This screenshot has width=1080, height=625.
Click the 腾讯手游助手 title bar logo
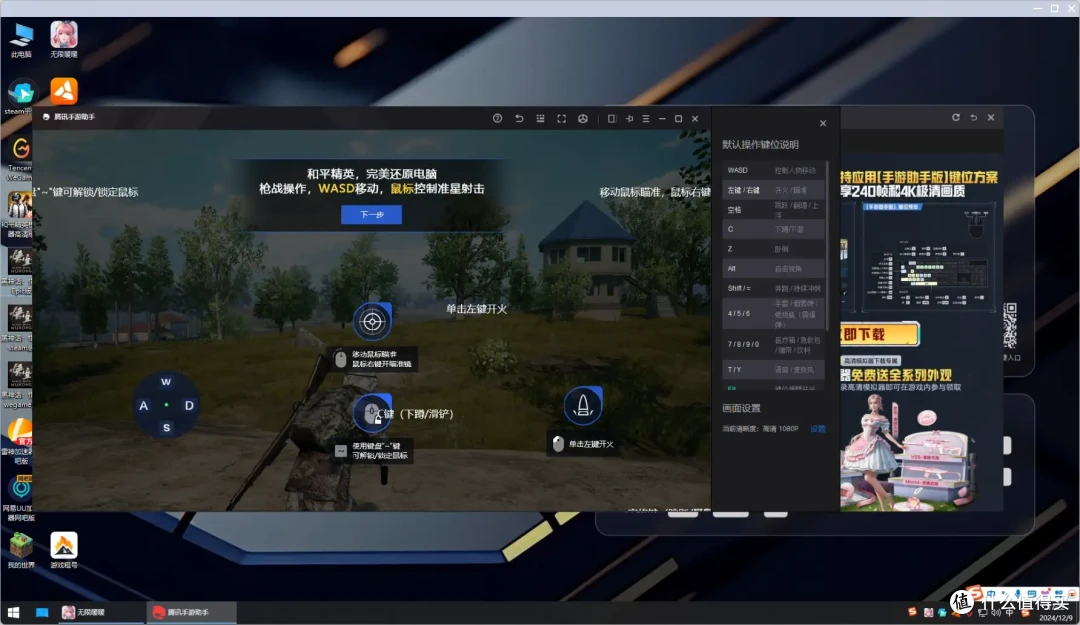click(46, 116)
